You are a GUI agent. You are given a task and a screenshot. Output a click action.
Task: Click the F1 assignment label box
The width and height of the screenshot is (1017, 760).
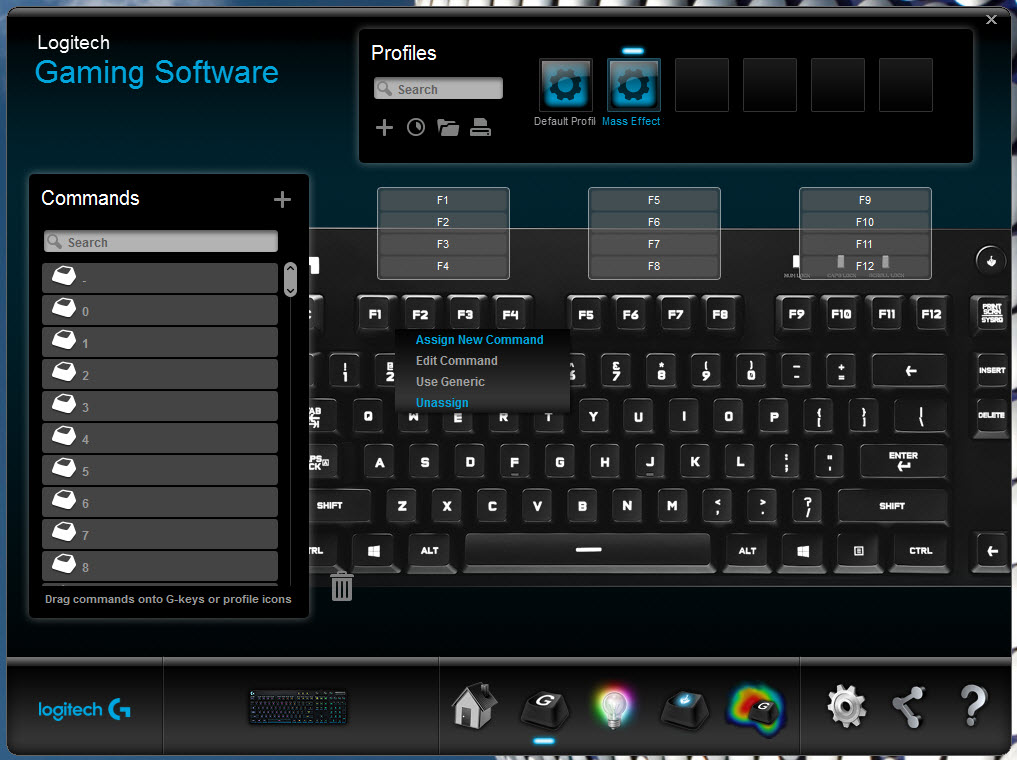pyautogui.click(x=443, y=200)
